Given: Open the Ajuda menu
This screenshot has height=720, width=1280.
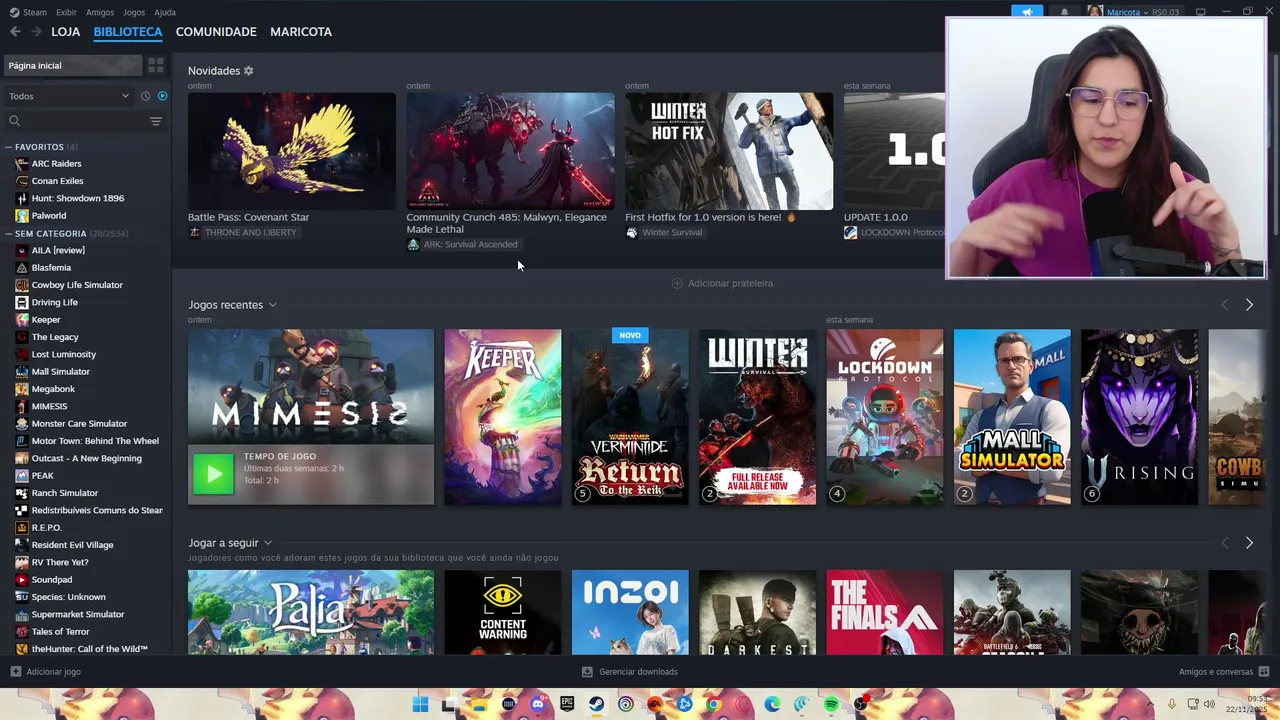Looking at the screenshot, I should [165, 12].
